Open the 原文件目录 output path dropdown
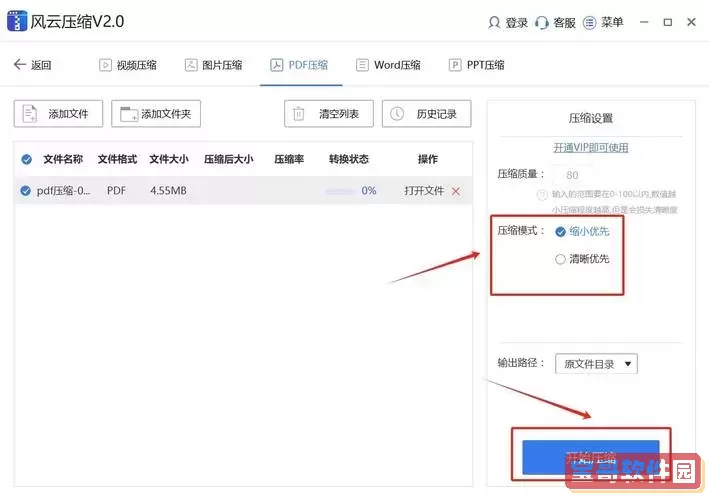Image resolution: width=709 pixels, height=500 pixels. [596, 364]
